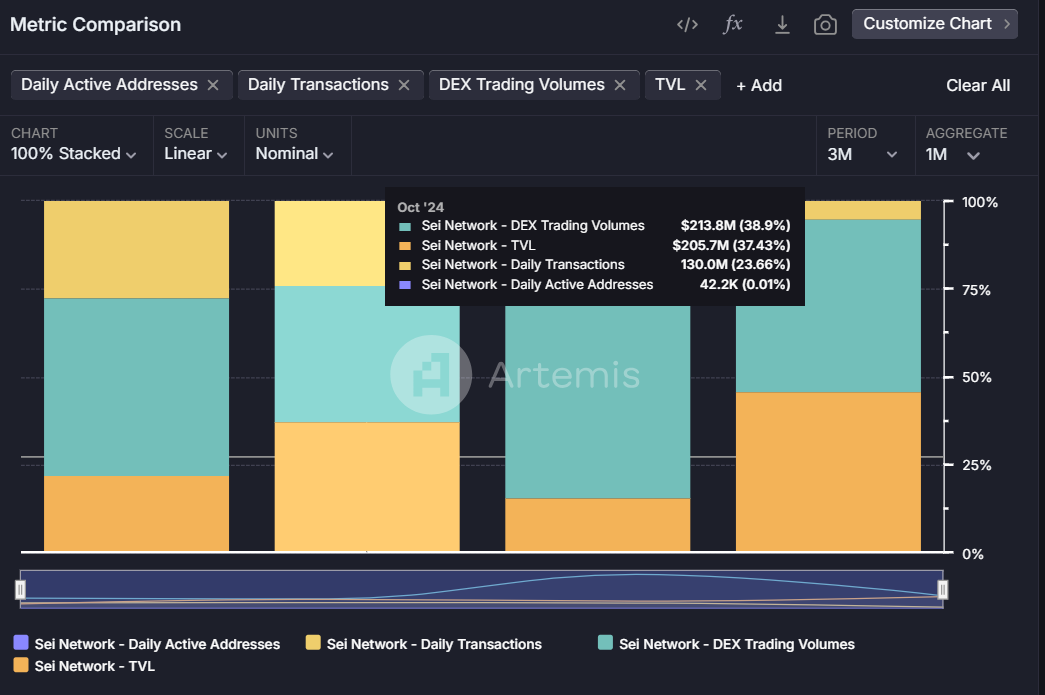
Task: Click the 75% y-axis label
Action: point(976,290)
